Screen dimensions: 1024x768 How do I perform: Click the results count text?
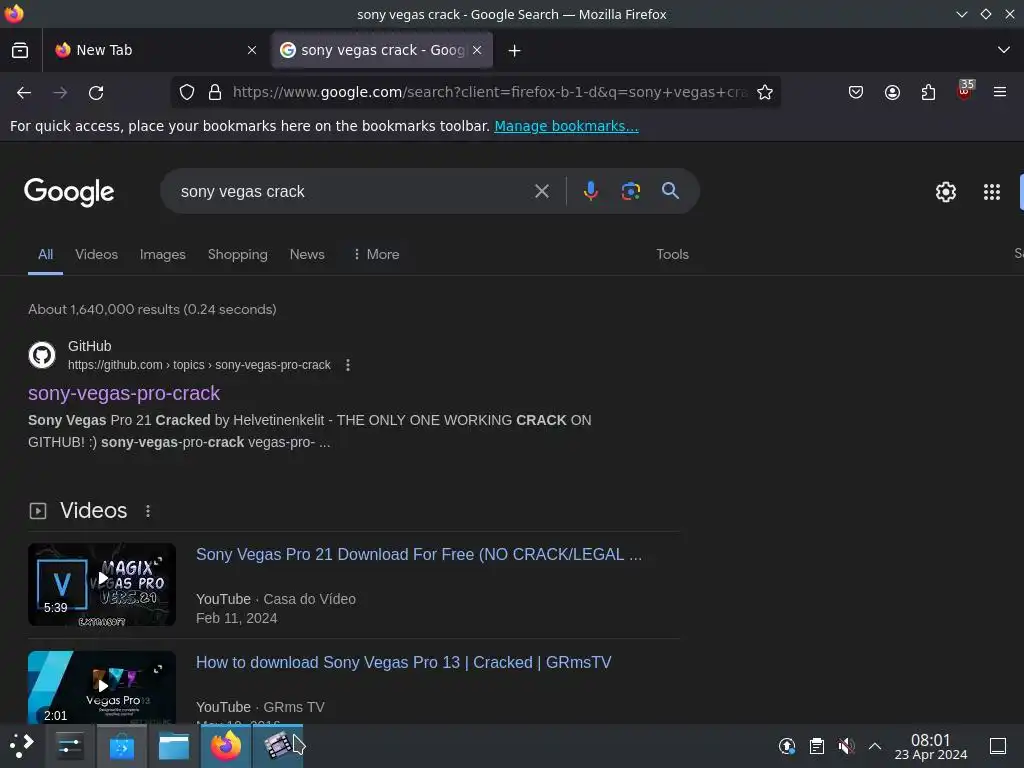point(152,310)
